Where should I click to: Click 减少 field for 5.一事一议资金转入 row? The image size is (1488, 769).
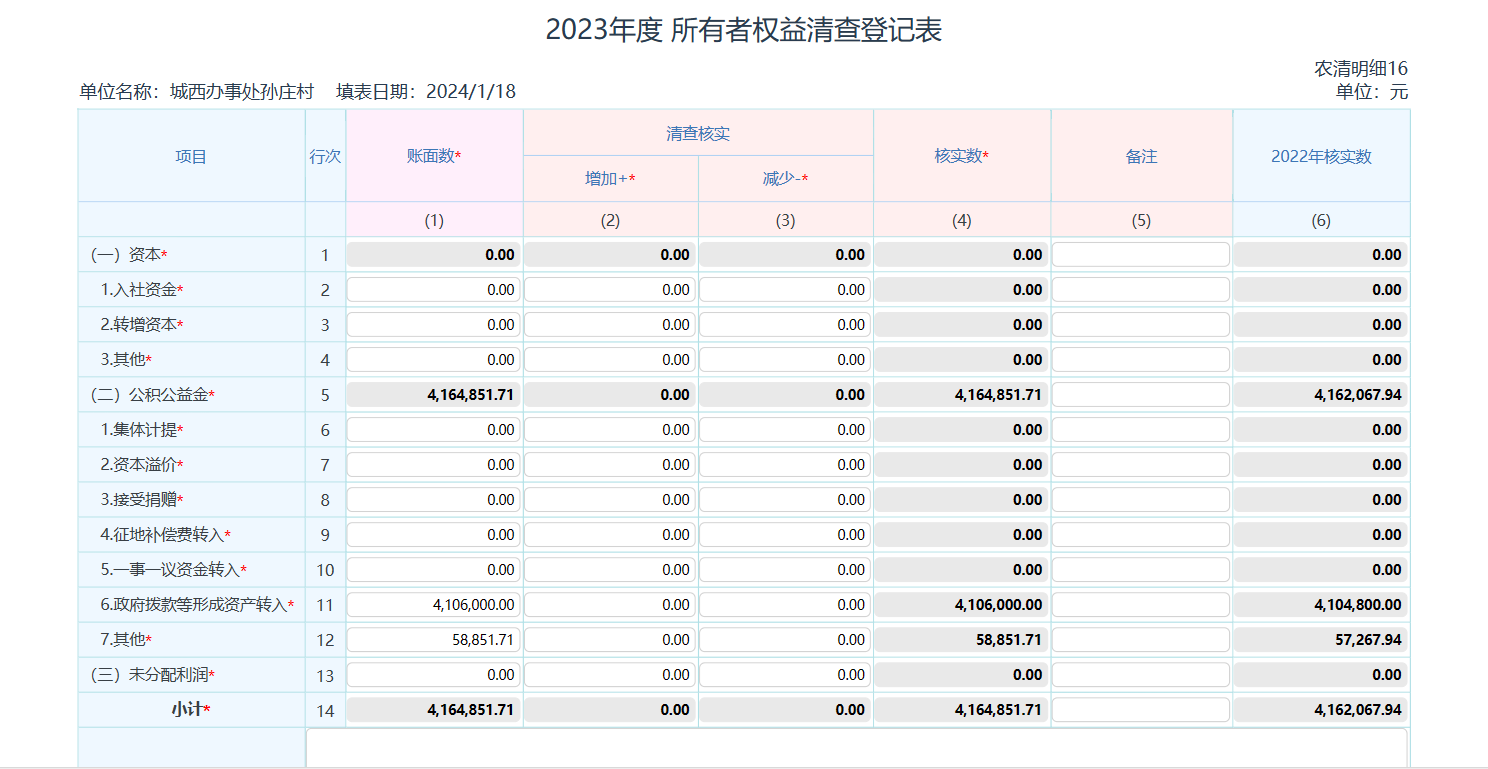point(785,570)
